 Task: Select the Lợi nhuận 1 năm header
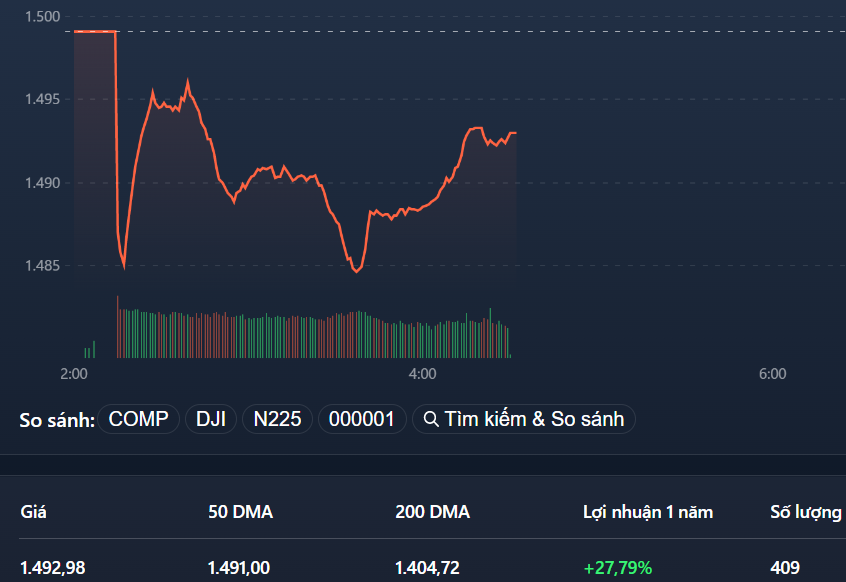pos(648,511)
